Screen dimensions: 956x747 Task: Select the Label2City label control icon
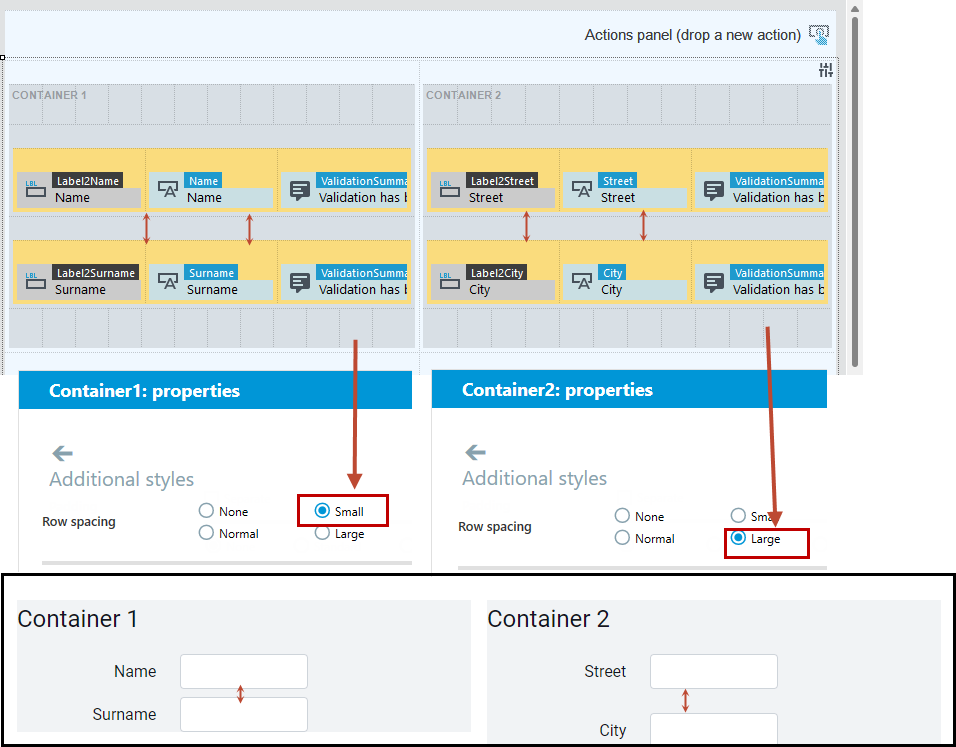450,282
